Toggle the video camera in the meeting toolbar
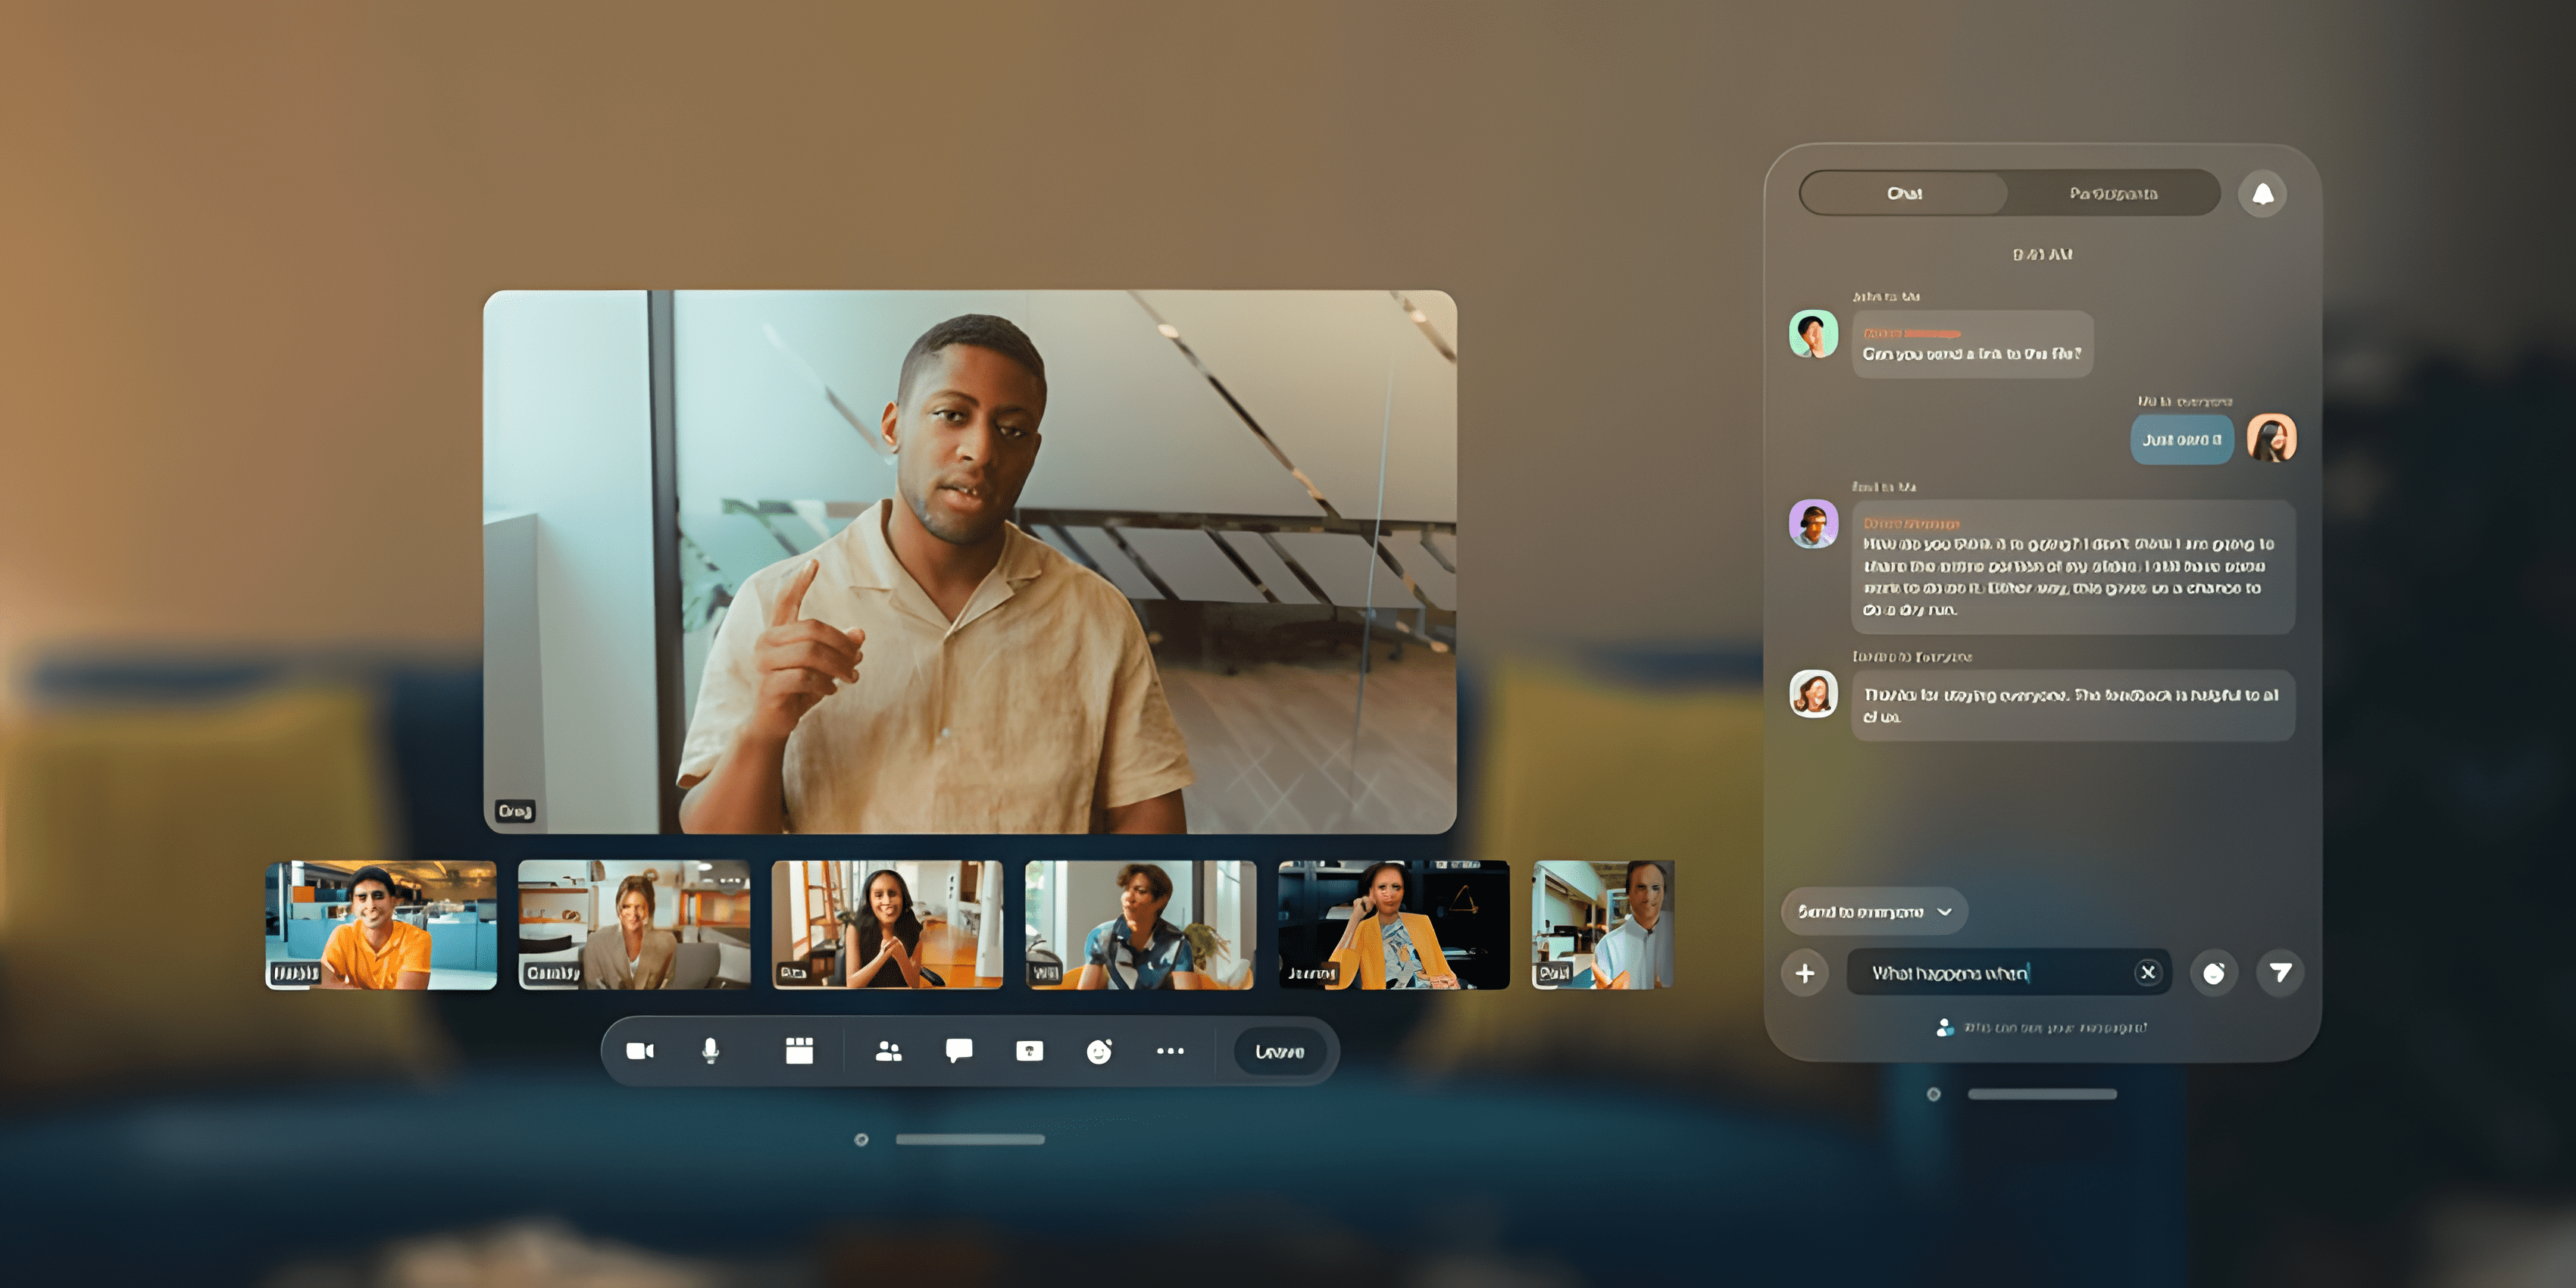This screenshot has height=1288, width=2576. point(640,1051)
